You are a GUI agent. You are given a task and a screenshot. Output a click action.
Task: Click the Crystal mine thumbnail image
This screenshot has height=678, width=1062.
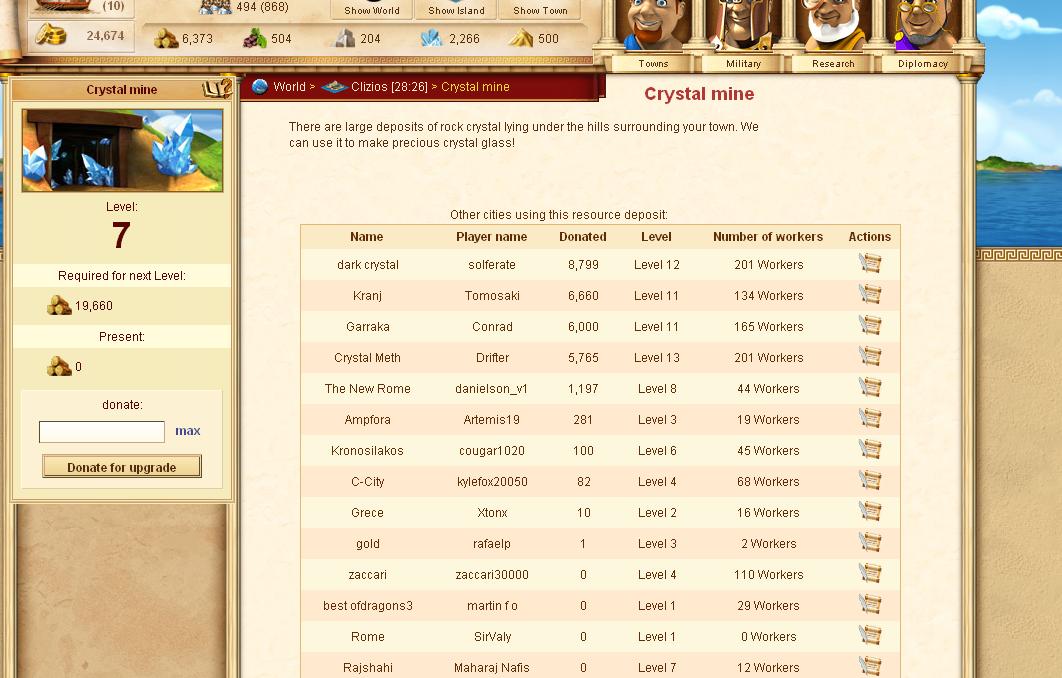tap(122, 150)
